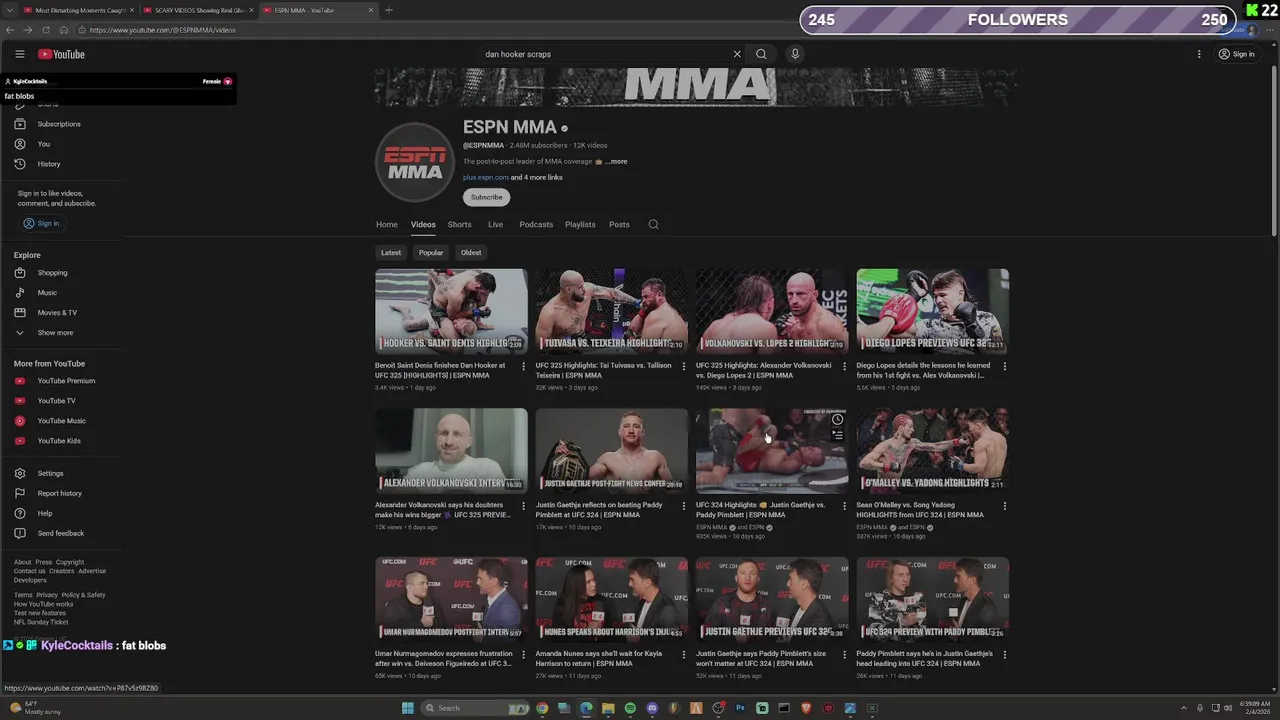Open Movies & TV under Explore

click(x=57, y=313)
